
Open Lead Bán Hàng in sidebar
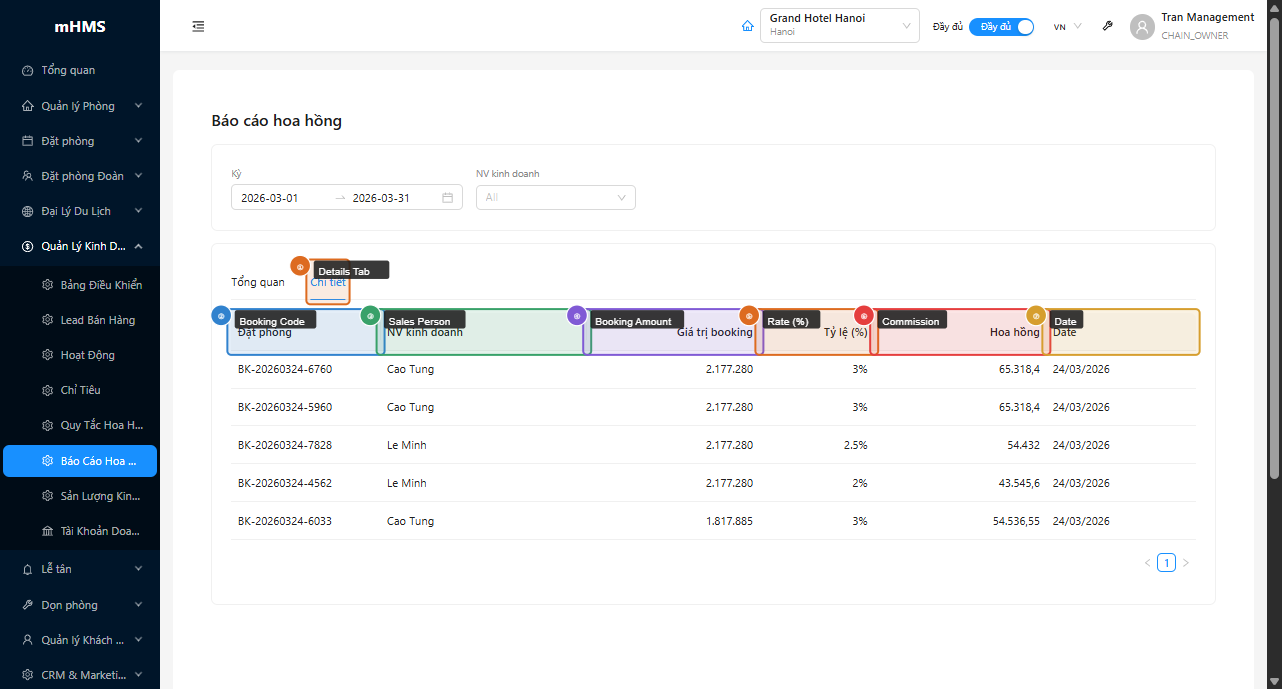[x=97, y=320]
